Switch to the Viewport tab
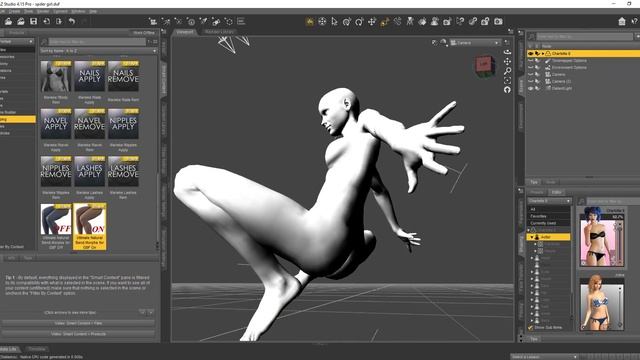This screenshot has width=640, height=360. [185, 32]
